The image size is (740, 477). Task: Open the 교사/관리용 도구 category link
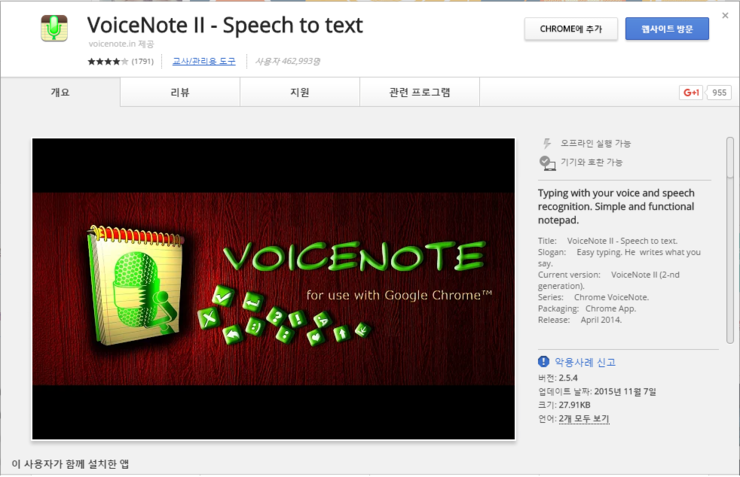[x=203, y=61]
